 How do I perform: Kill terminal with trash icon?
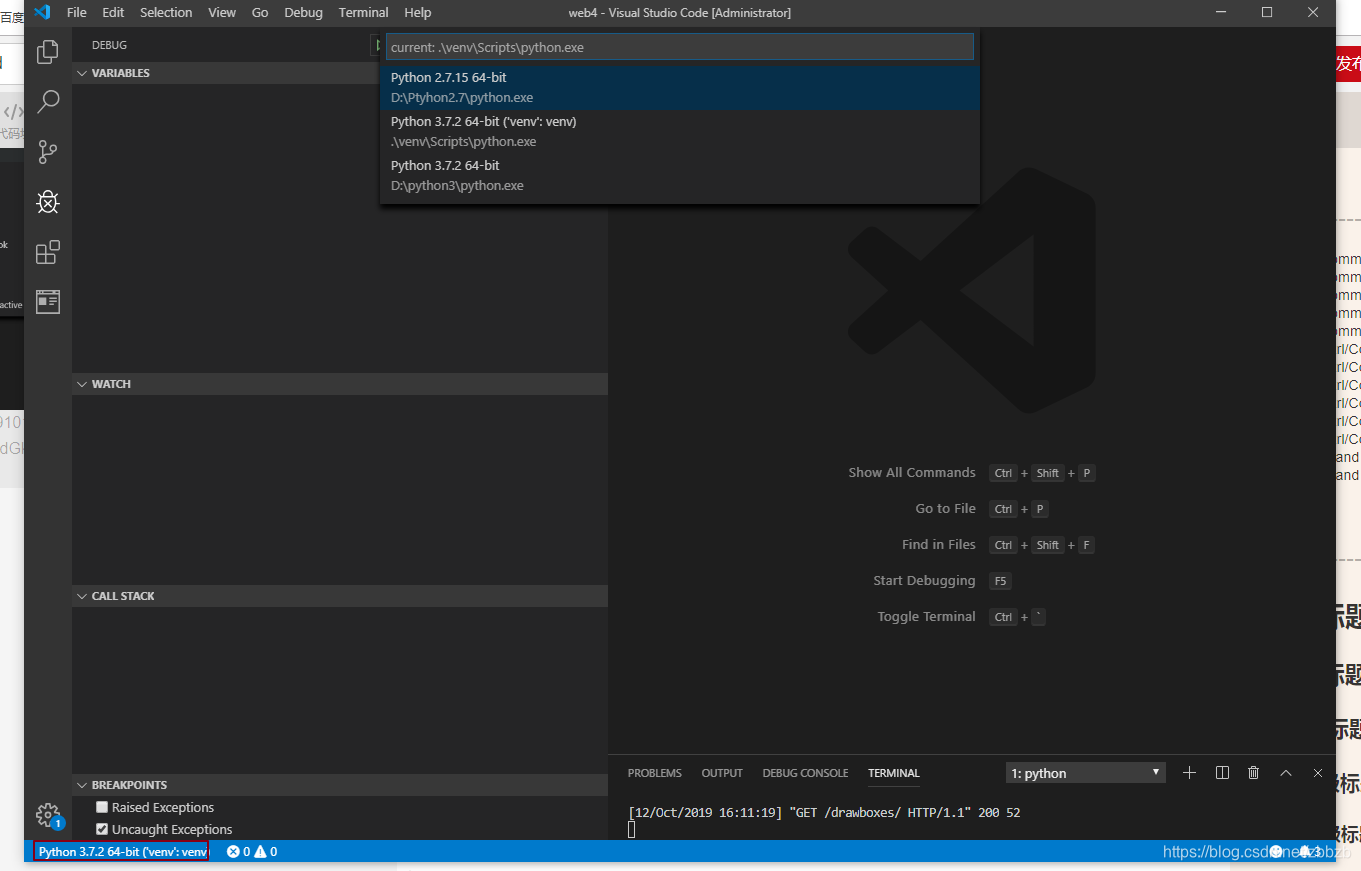click(1254, 773)
